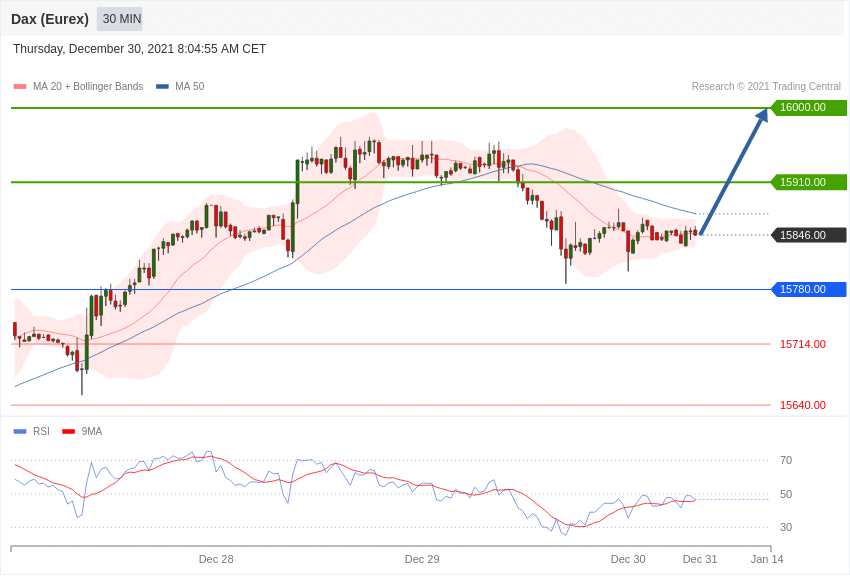The width and height of the screenshot is (850, 576).
Task: Click the red 9MA legend swatch
Action: (68, 432)
